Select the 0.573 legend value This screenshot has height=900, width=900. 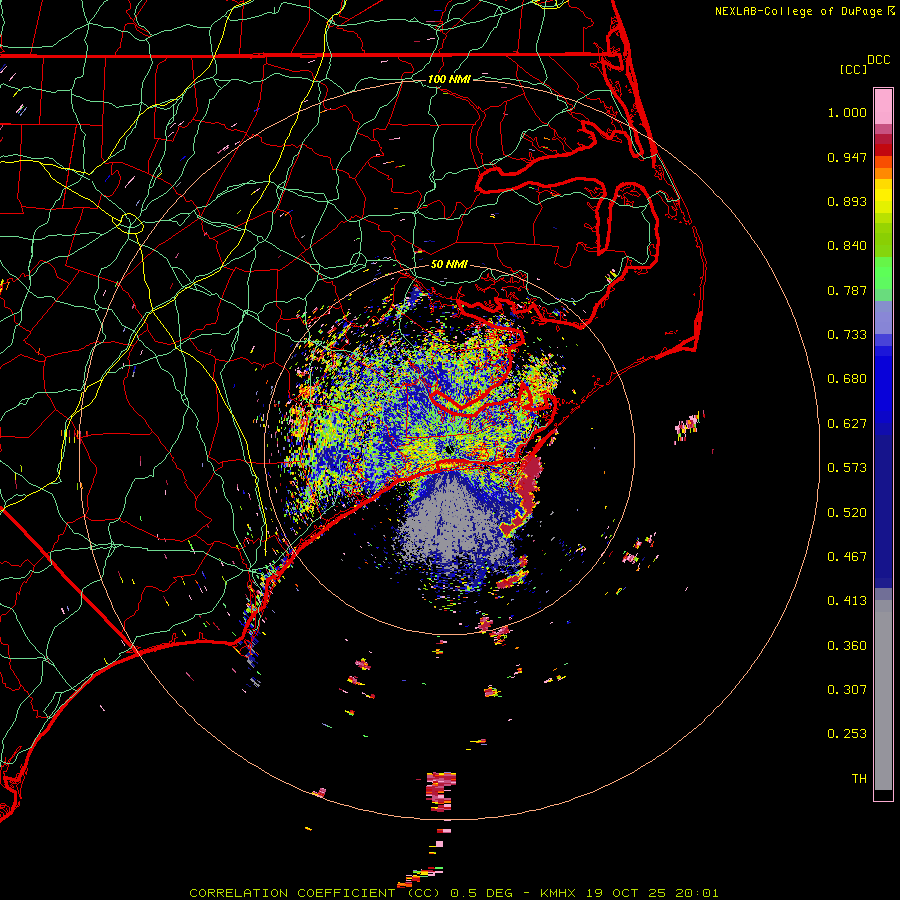tap(847, 468)
